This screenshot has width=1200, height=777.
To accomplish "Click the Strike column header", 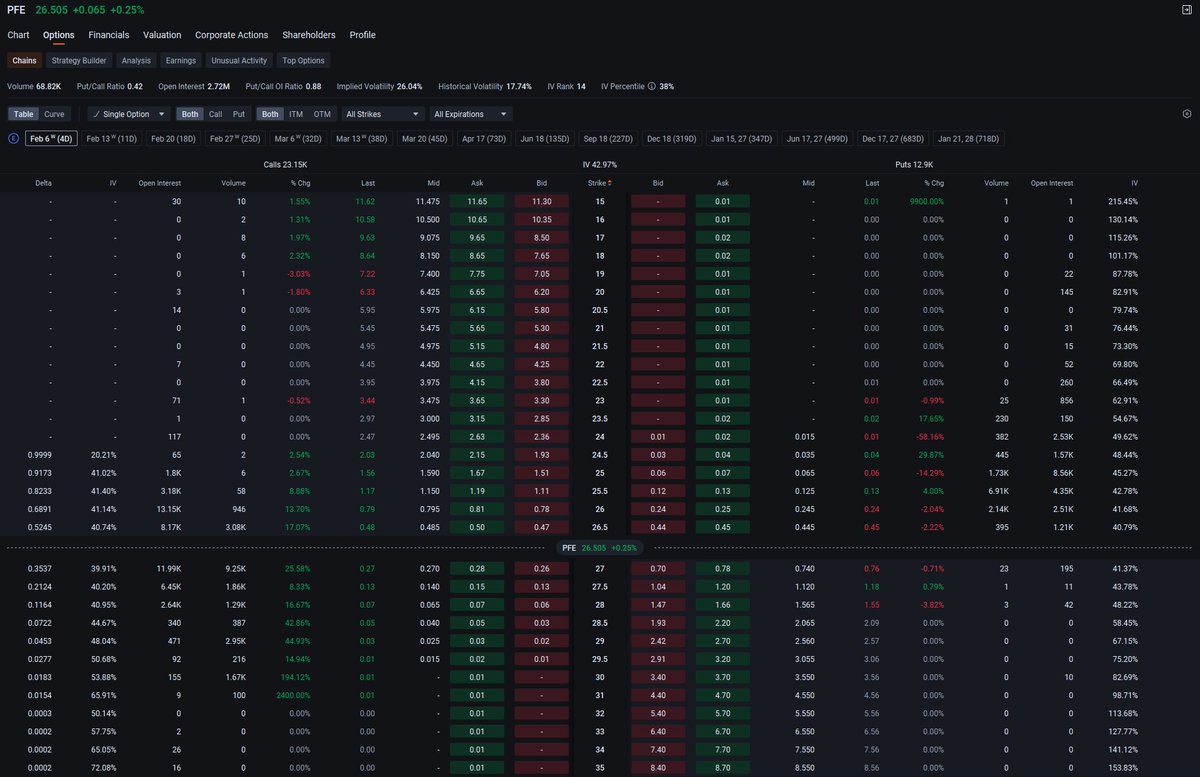I will coord(597,183).
